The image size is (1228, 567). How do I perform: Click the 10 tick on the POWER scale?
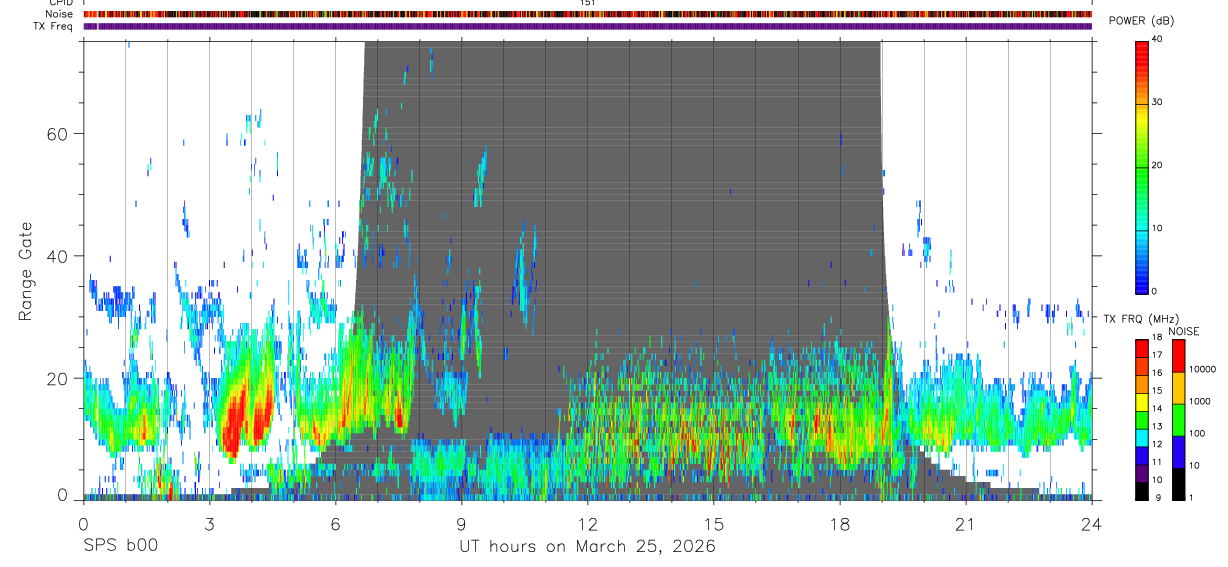click(1157, 228)
